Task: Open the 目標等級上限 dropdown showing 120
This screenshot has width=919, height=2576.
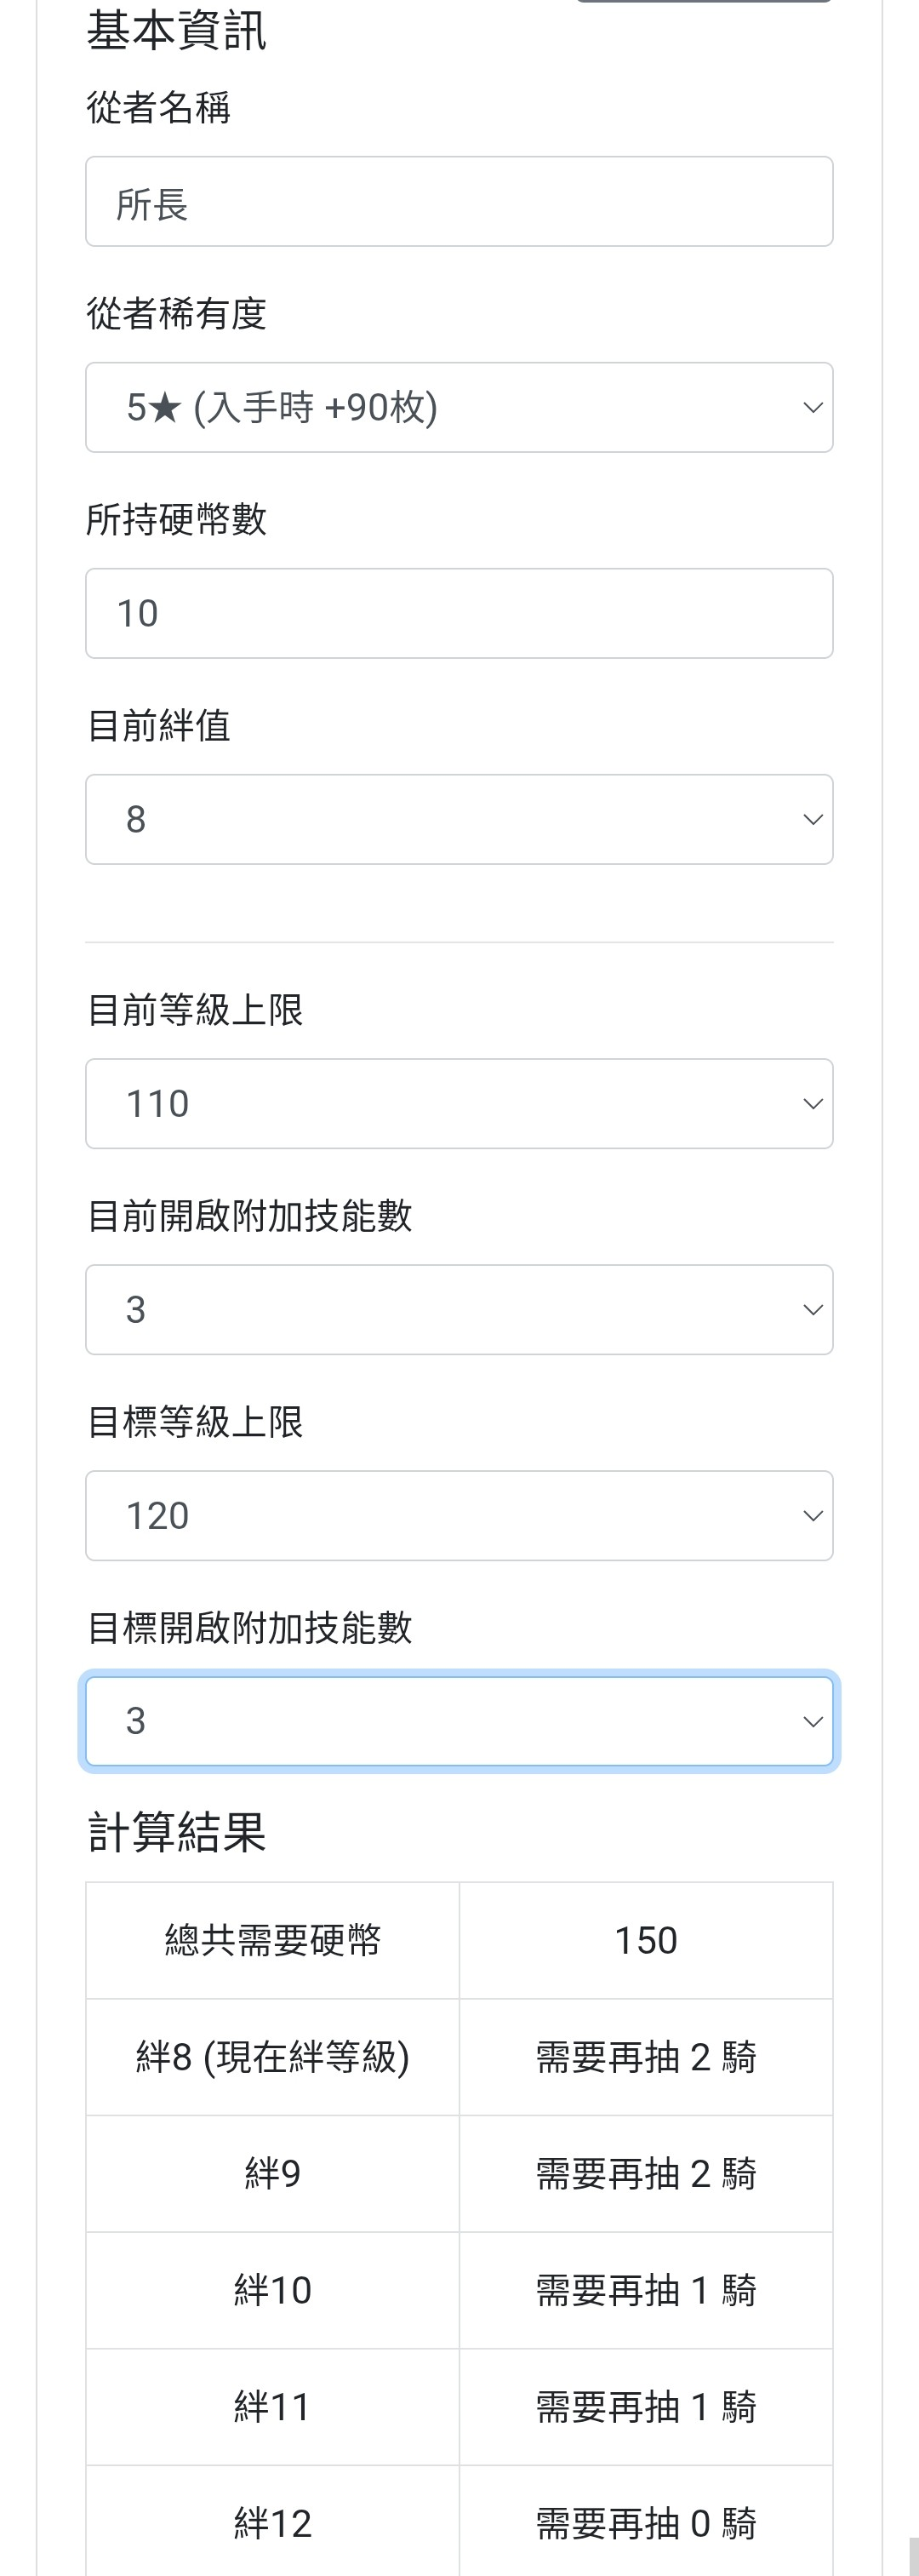Action: click(x=459, y=1516)
